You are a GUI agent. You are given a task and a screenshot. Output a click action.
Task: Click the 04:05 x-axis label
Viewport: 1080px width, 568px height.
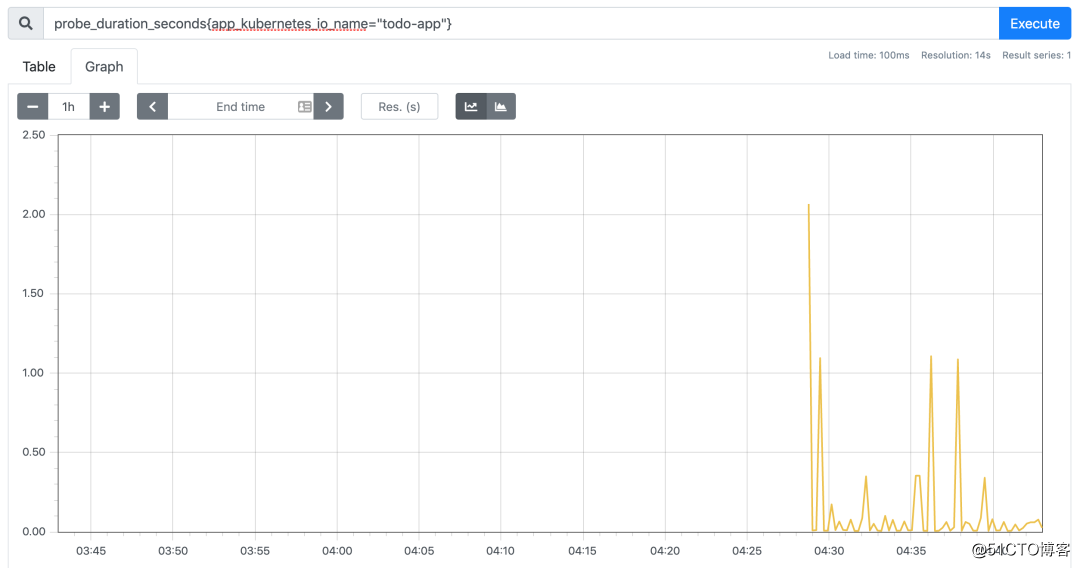point(419,551)
